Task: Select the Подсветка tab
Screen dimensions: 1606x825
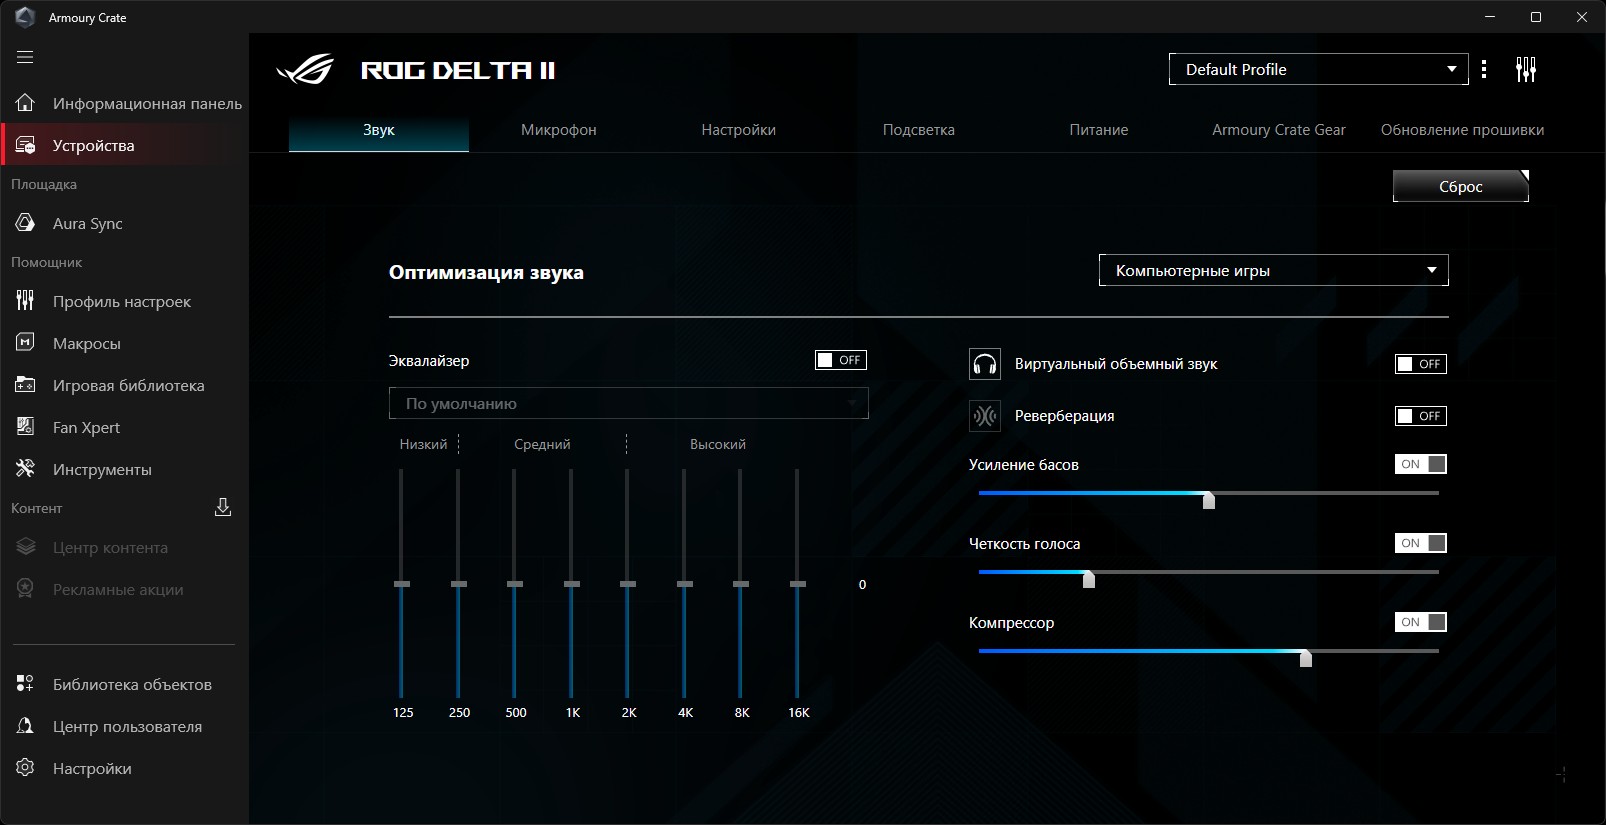Action: pyautogui.click(x=919, y=130)
